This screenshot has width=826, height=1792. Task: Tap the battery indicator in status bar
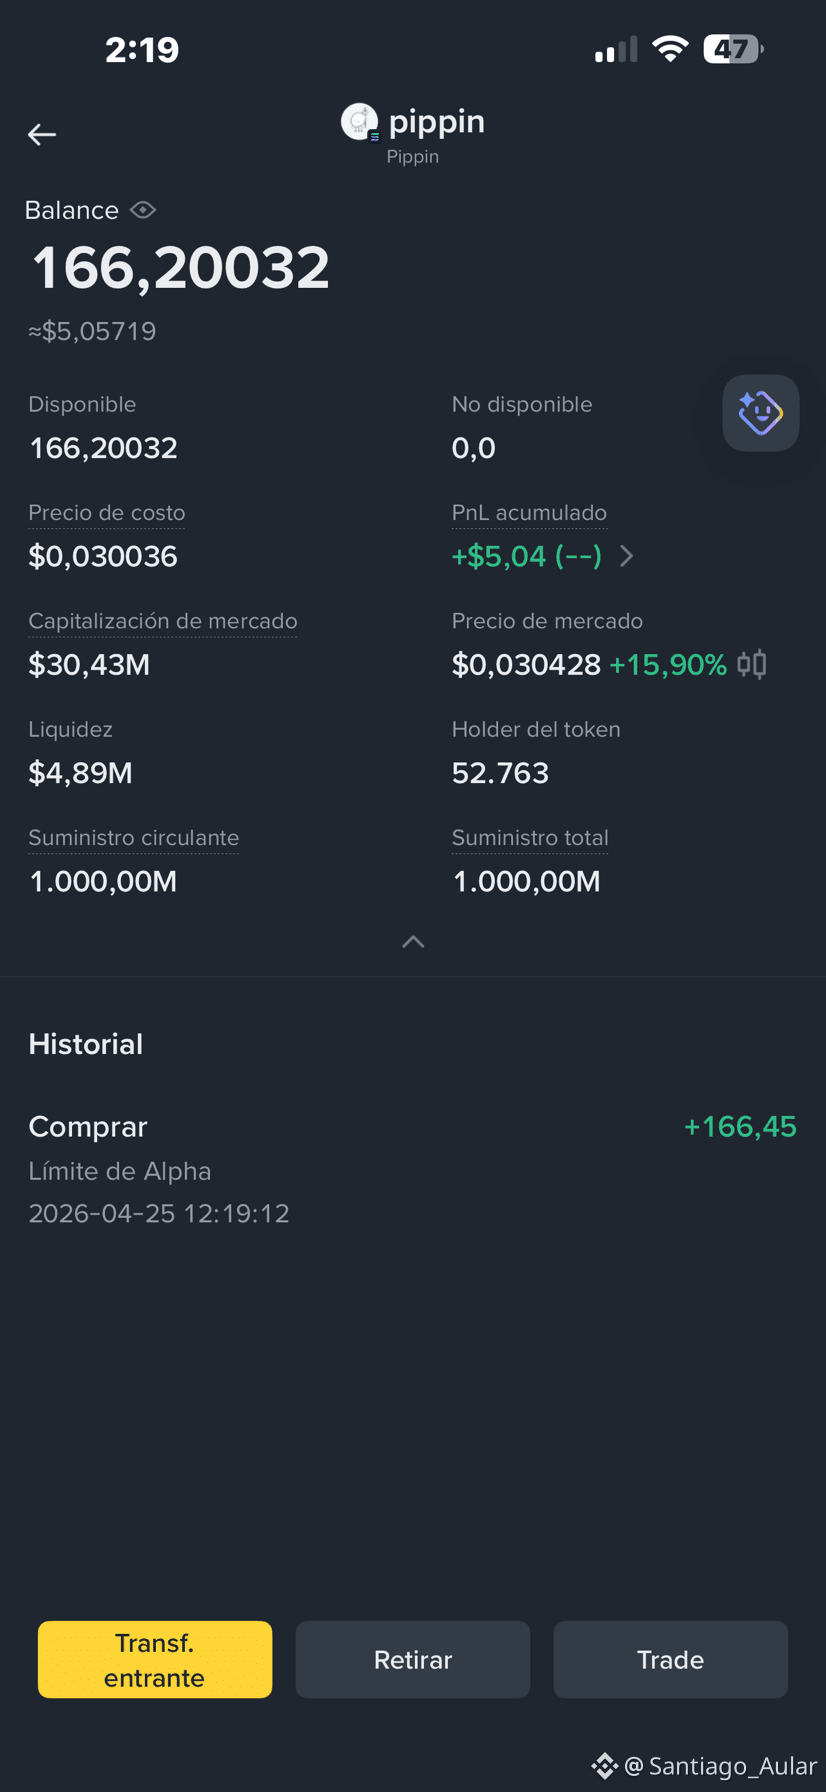(x=733, y=49)
